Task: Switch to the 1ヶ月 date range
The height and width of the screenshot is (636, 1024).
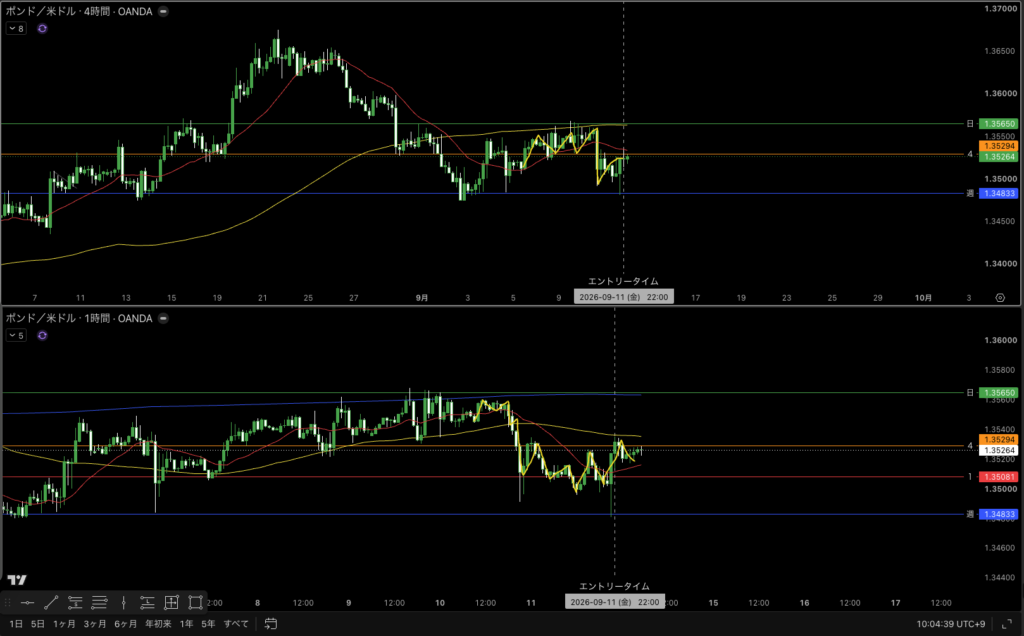Action: tap(64, 624)
